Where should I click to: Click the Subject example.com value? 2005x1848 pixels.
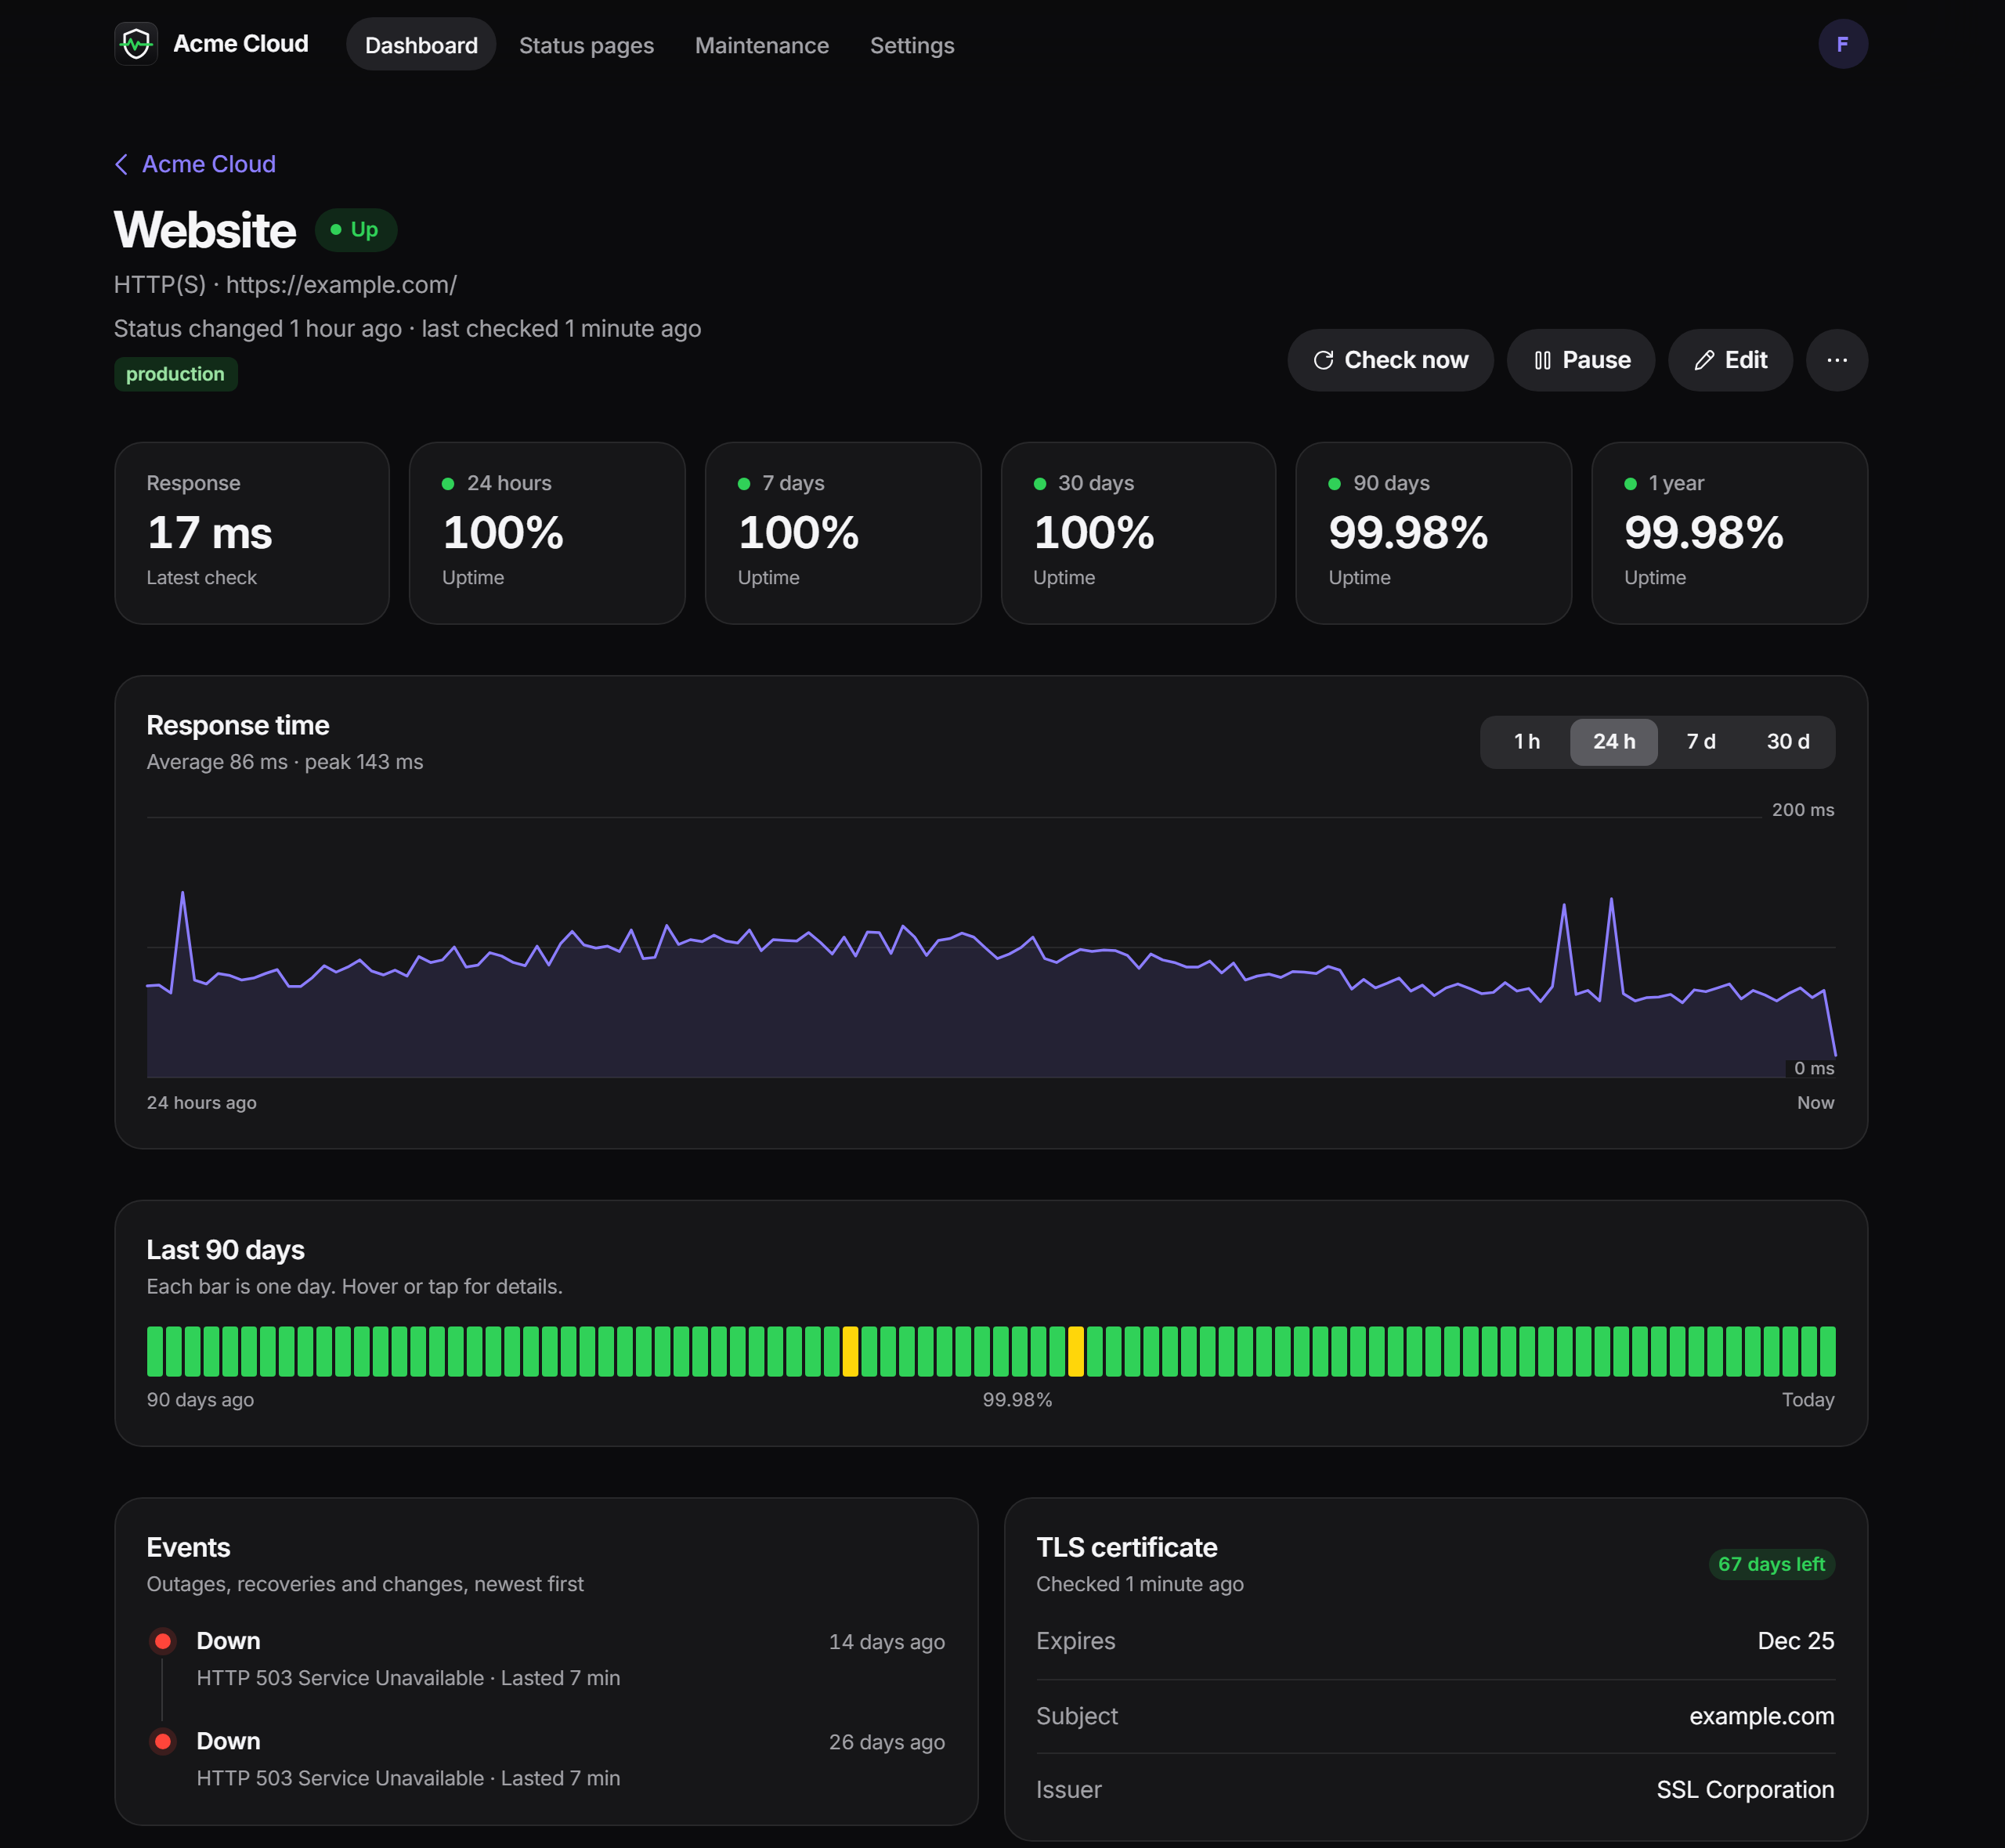tap(1761, 1716)
